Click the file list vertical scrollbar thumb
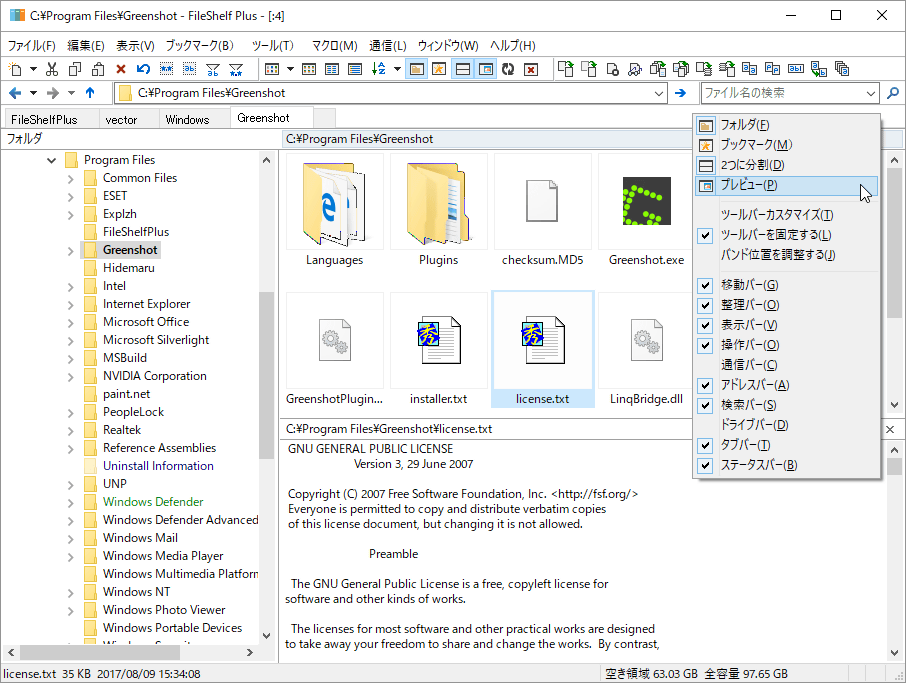This screenshot has height=683, width=906. tap(894, 243)
